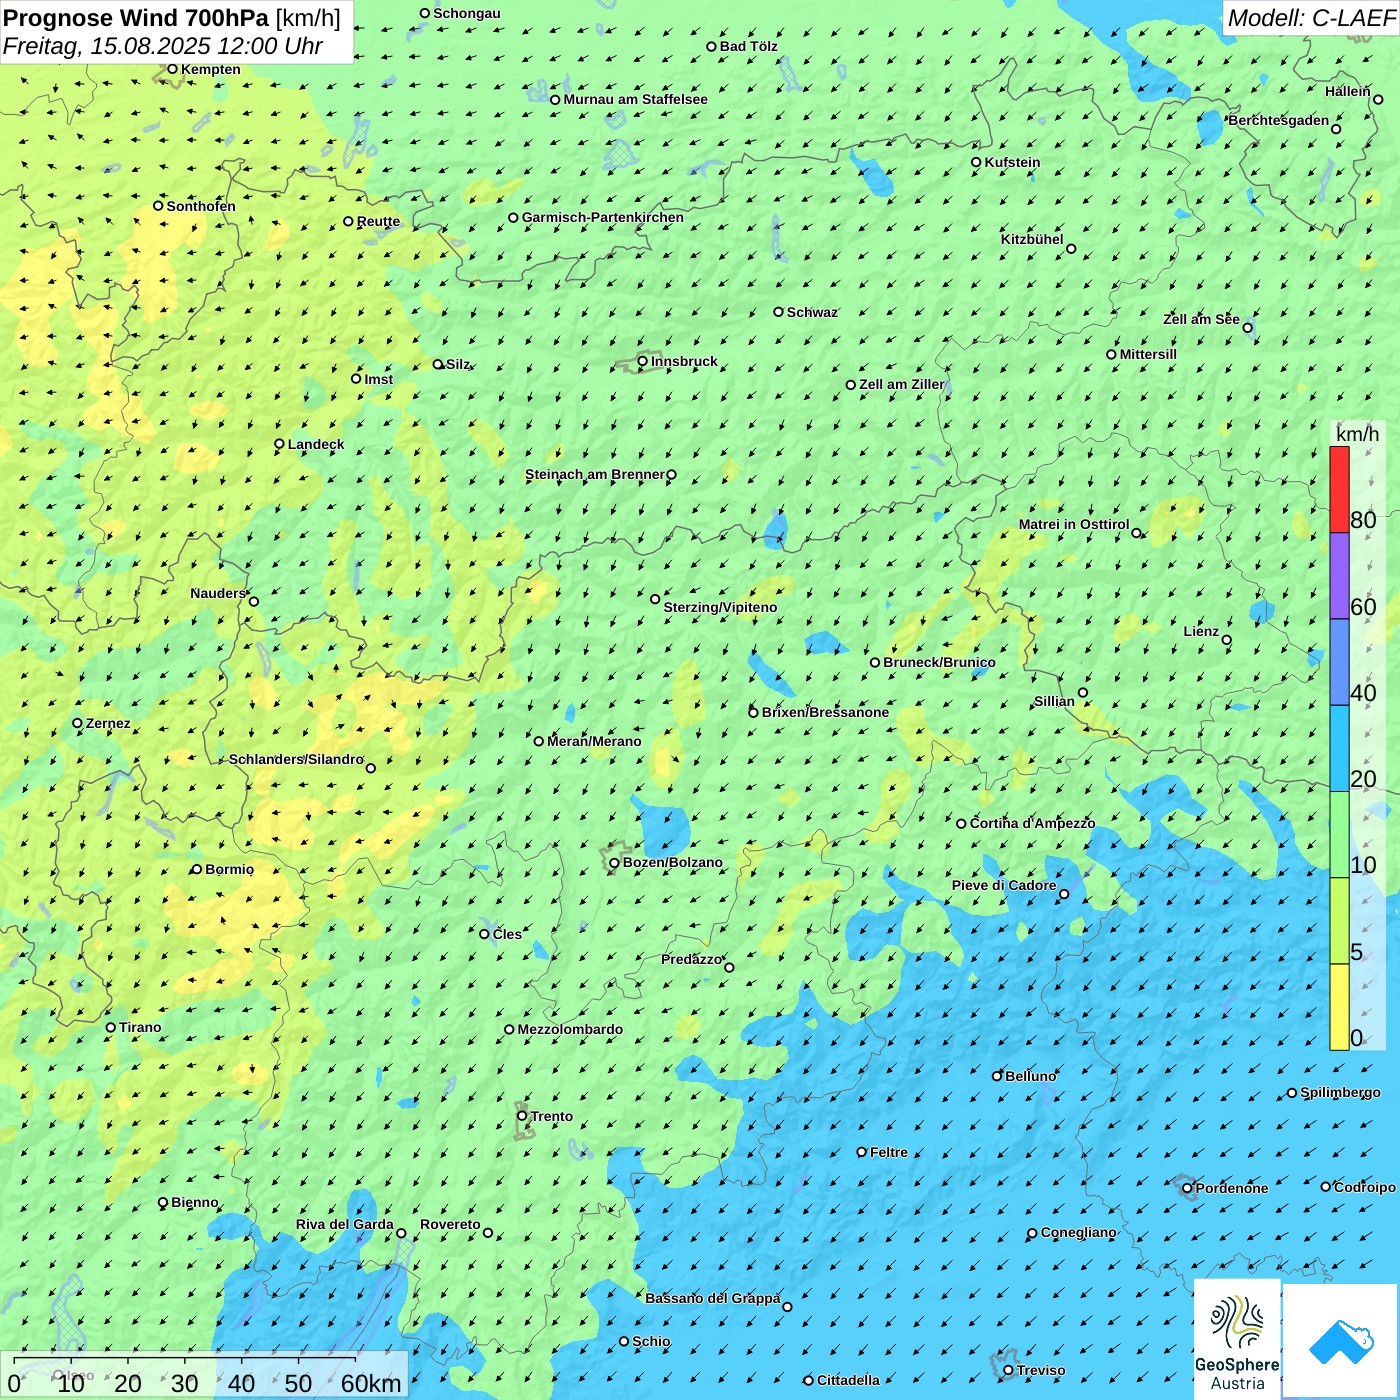
Task: Click the green 10-20 km/h legend color
Action: tap(1339, 835)
